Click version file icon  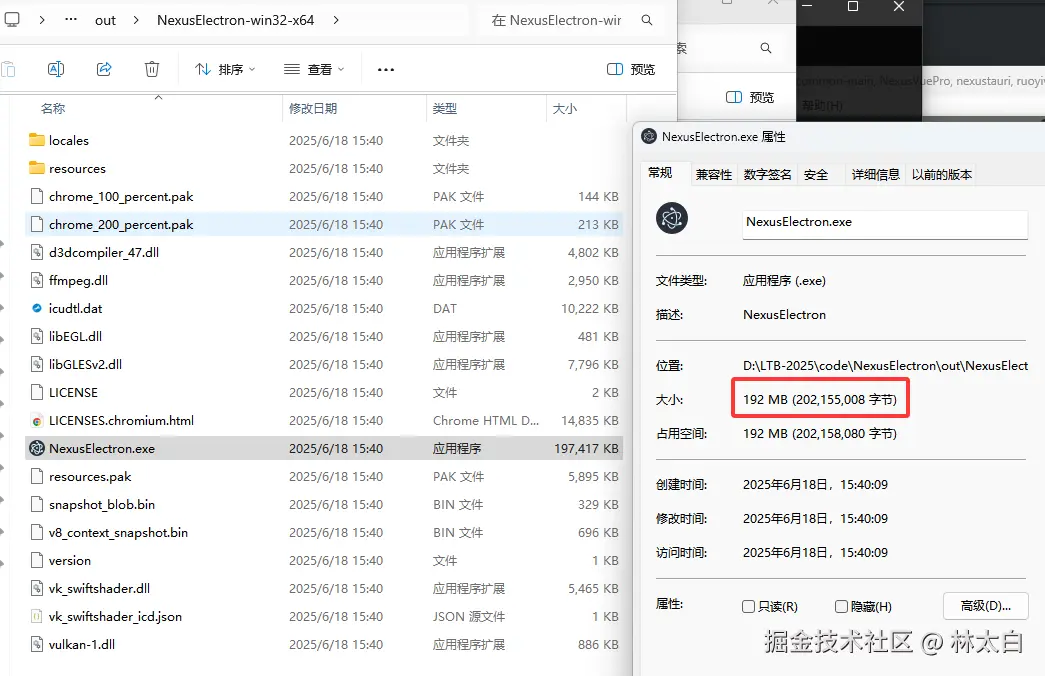coord(37,560)
